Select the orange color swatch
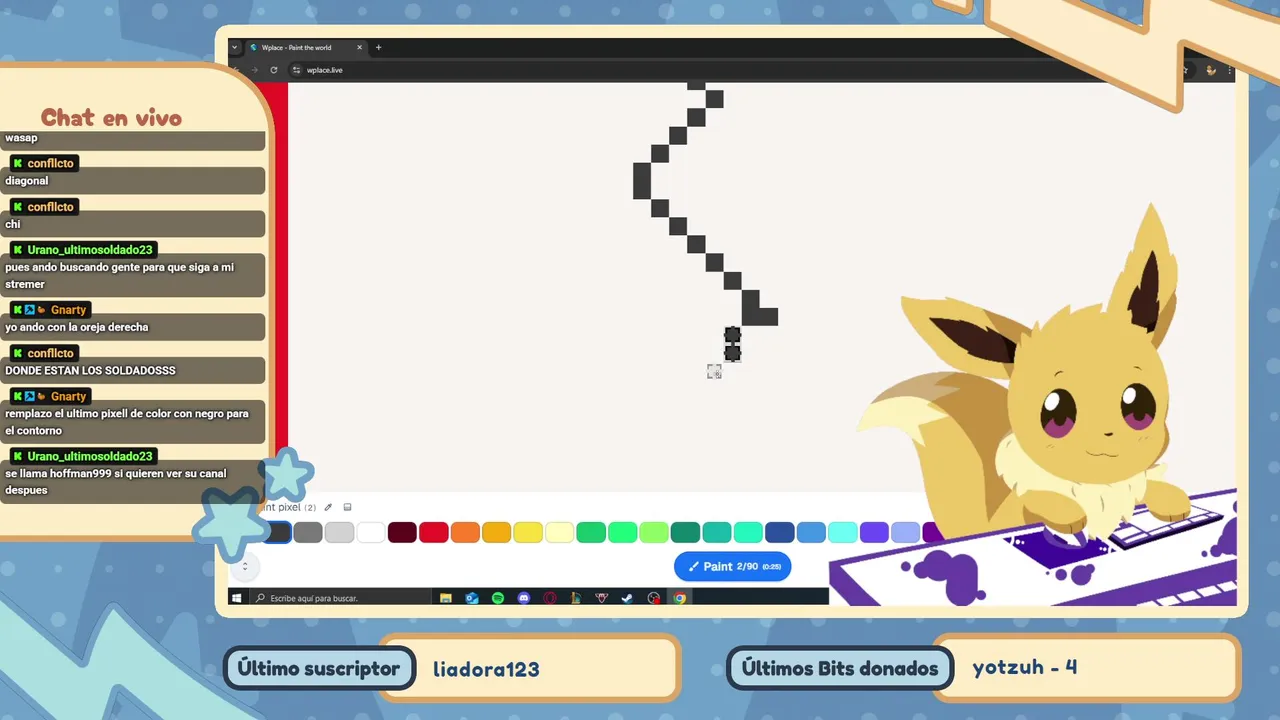The width and height of the screenshot is (1280, 720). pyautogui.click(x=465, y=532)
